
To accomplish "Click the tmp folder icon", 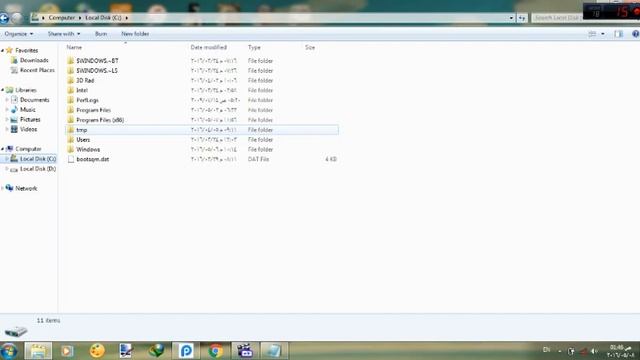I will click(71, 129).
